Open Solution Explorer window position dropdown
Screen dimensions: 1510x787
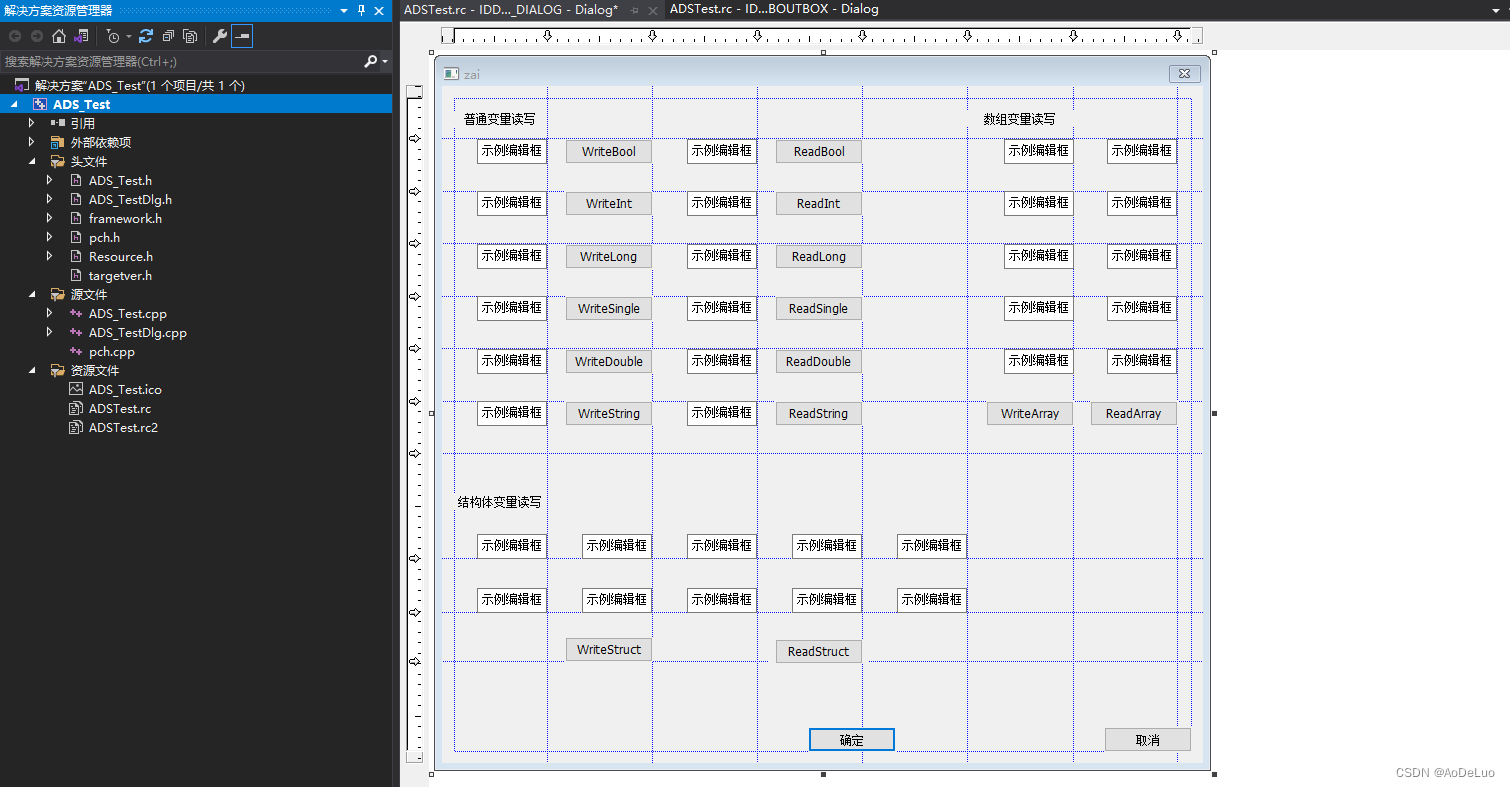(345, 10)
